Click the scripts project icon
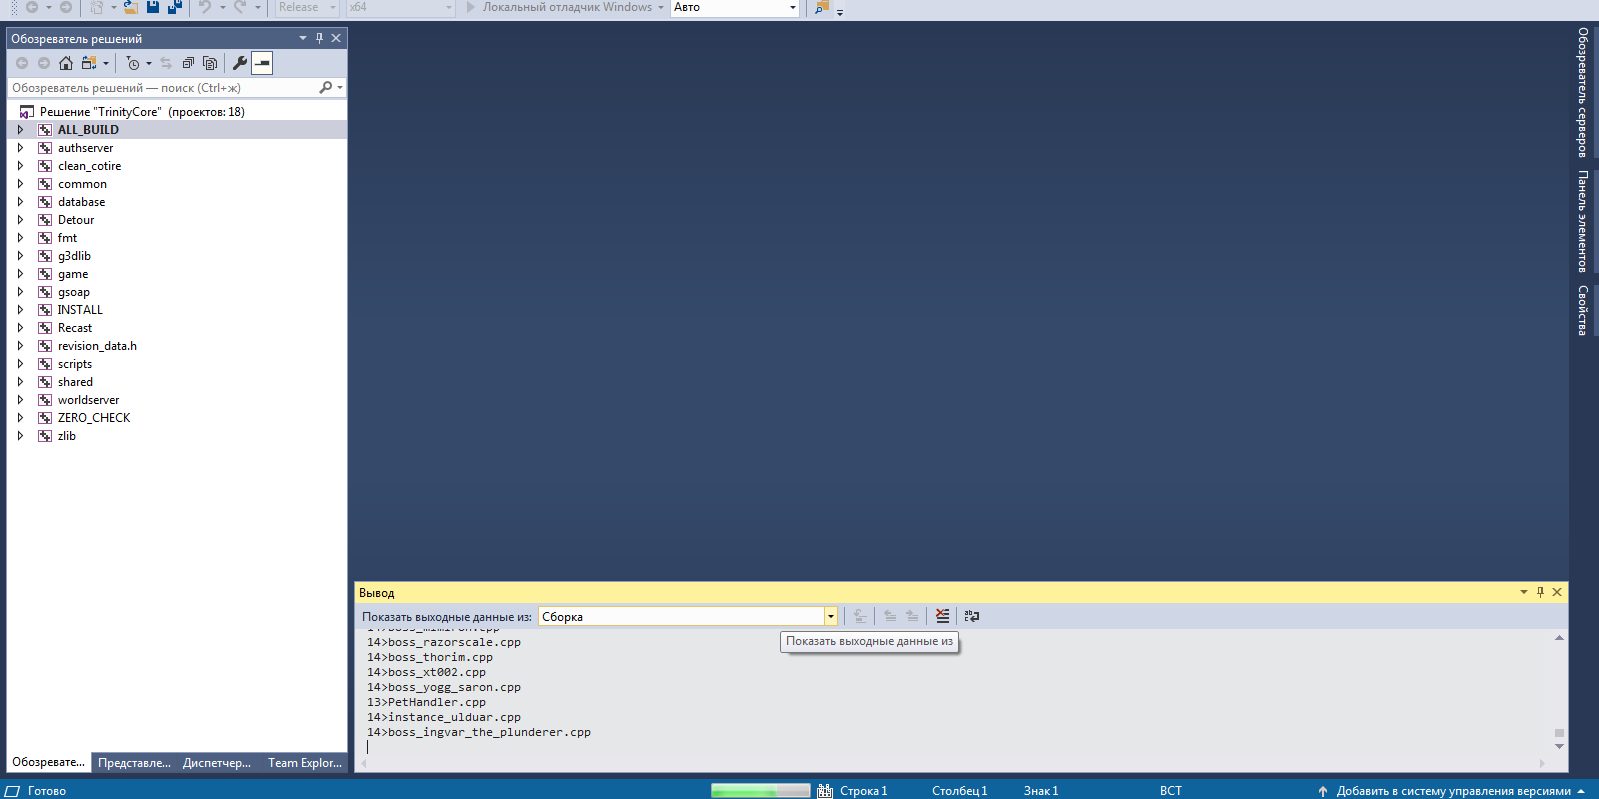The width and height of the screenshot is (1599, 799). point(45,364)
